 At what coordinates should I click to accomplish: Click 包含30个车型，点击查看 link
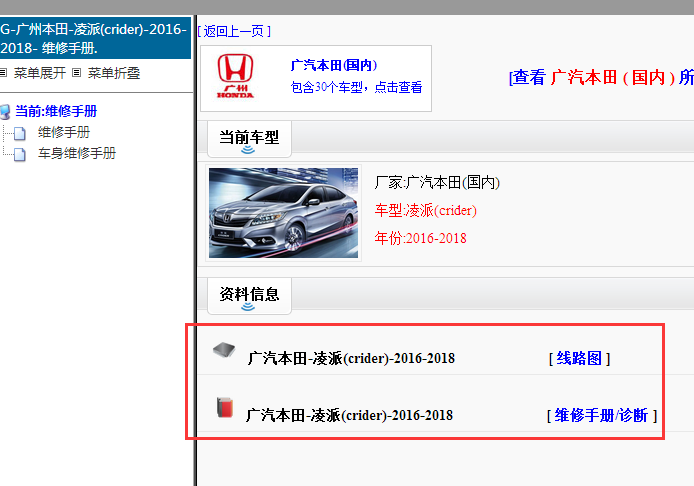pos(356,87)
